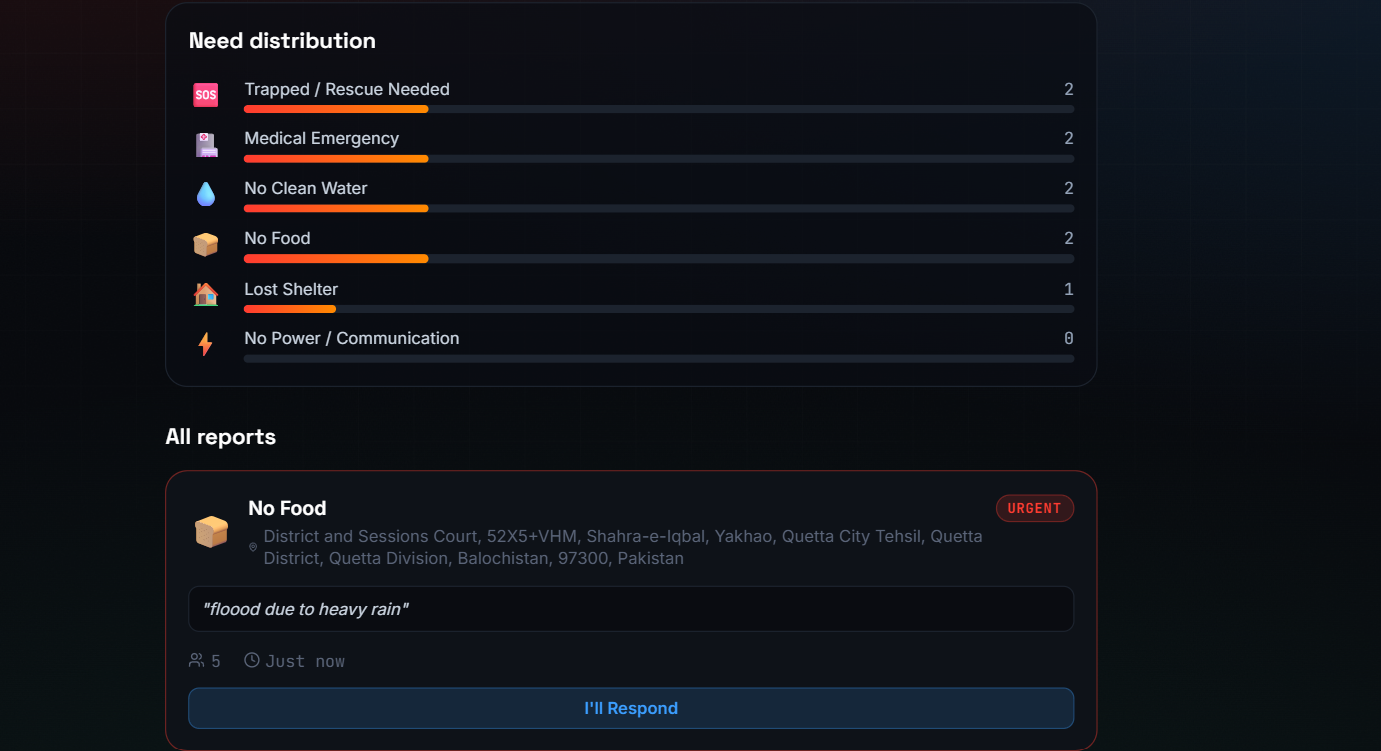Click the Lost Shelter progress bar

(x=659, y=309)
